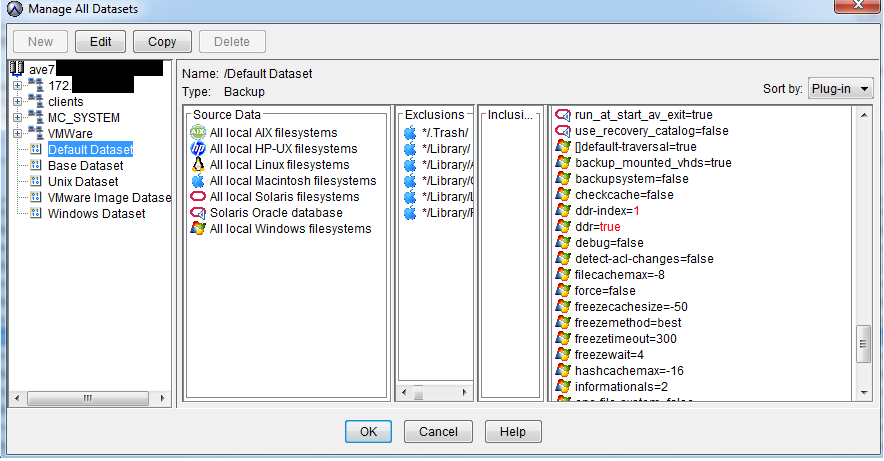
Task: Click the options list vertical scrollbar thumb
Action: click(864, 344)
